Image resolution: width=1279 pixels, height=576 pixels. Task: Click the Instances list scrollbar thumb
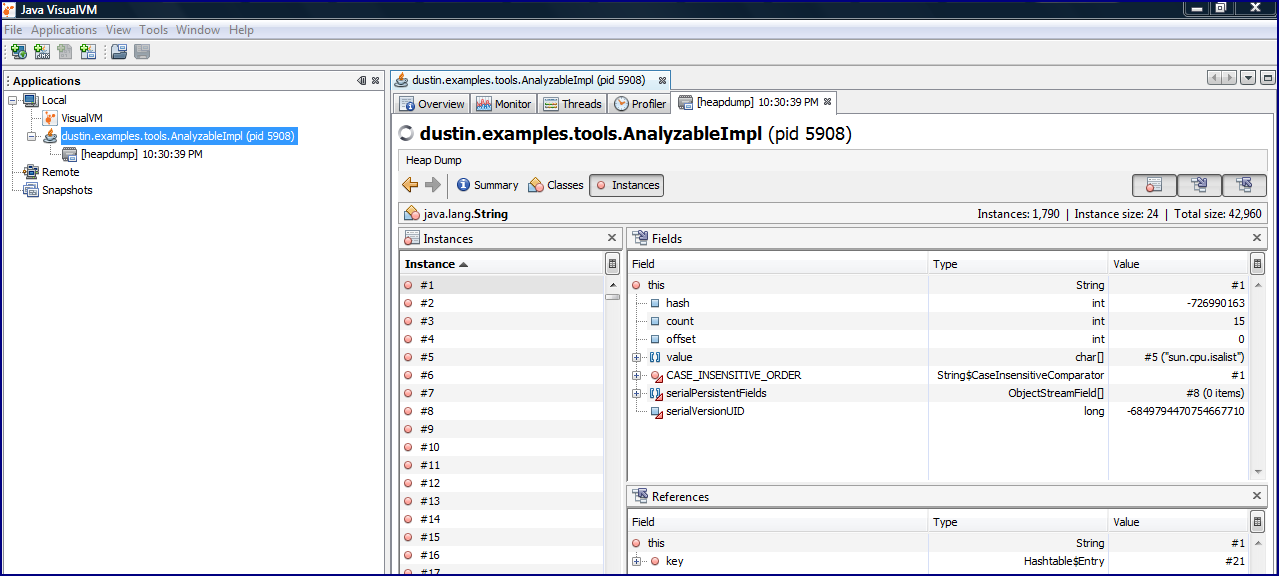(612, 296)
